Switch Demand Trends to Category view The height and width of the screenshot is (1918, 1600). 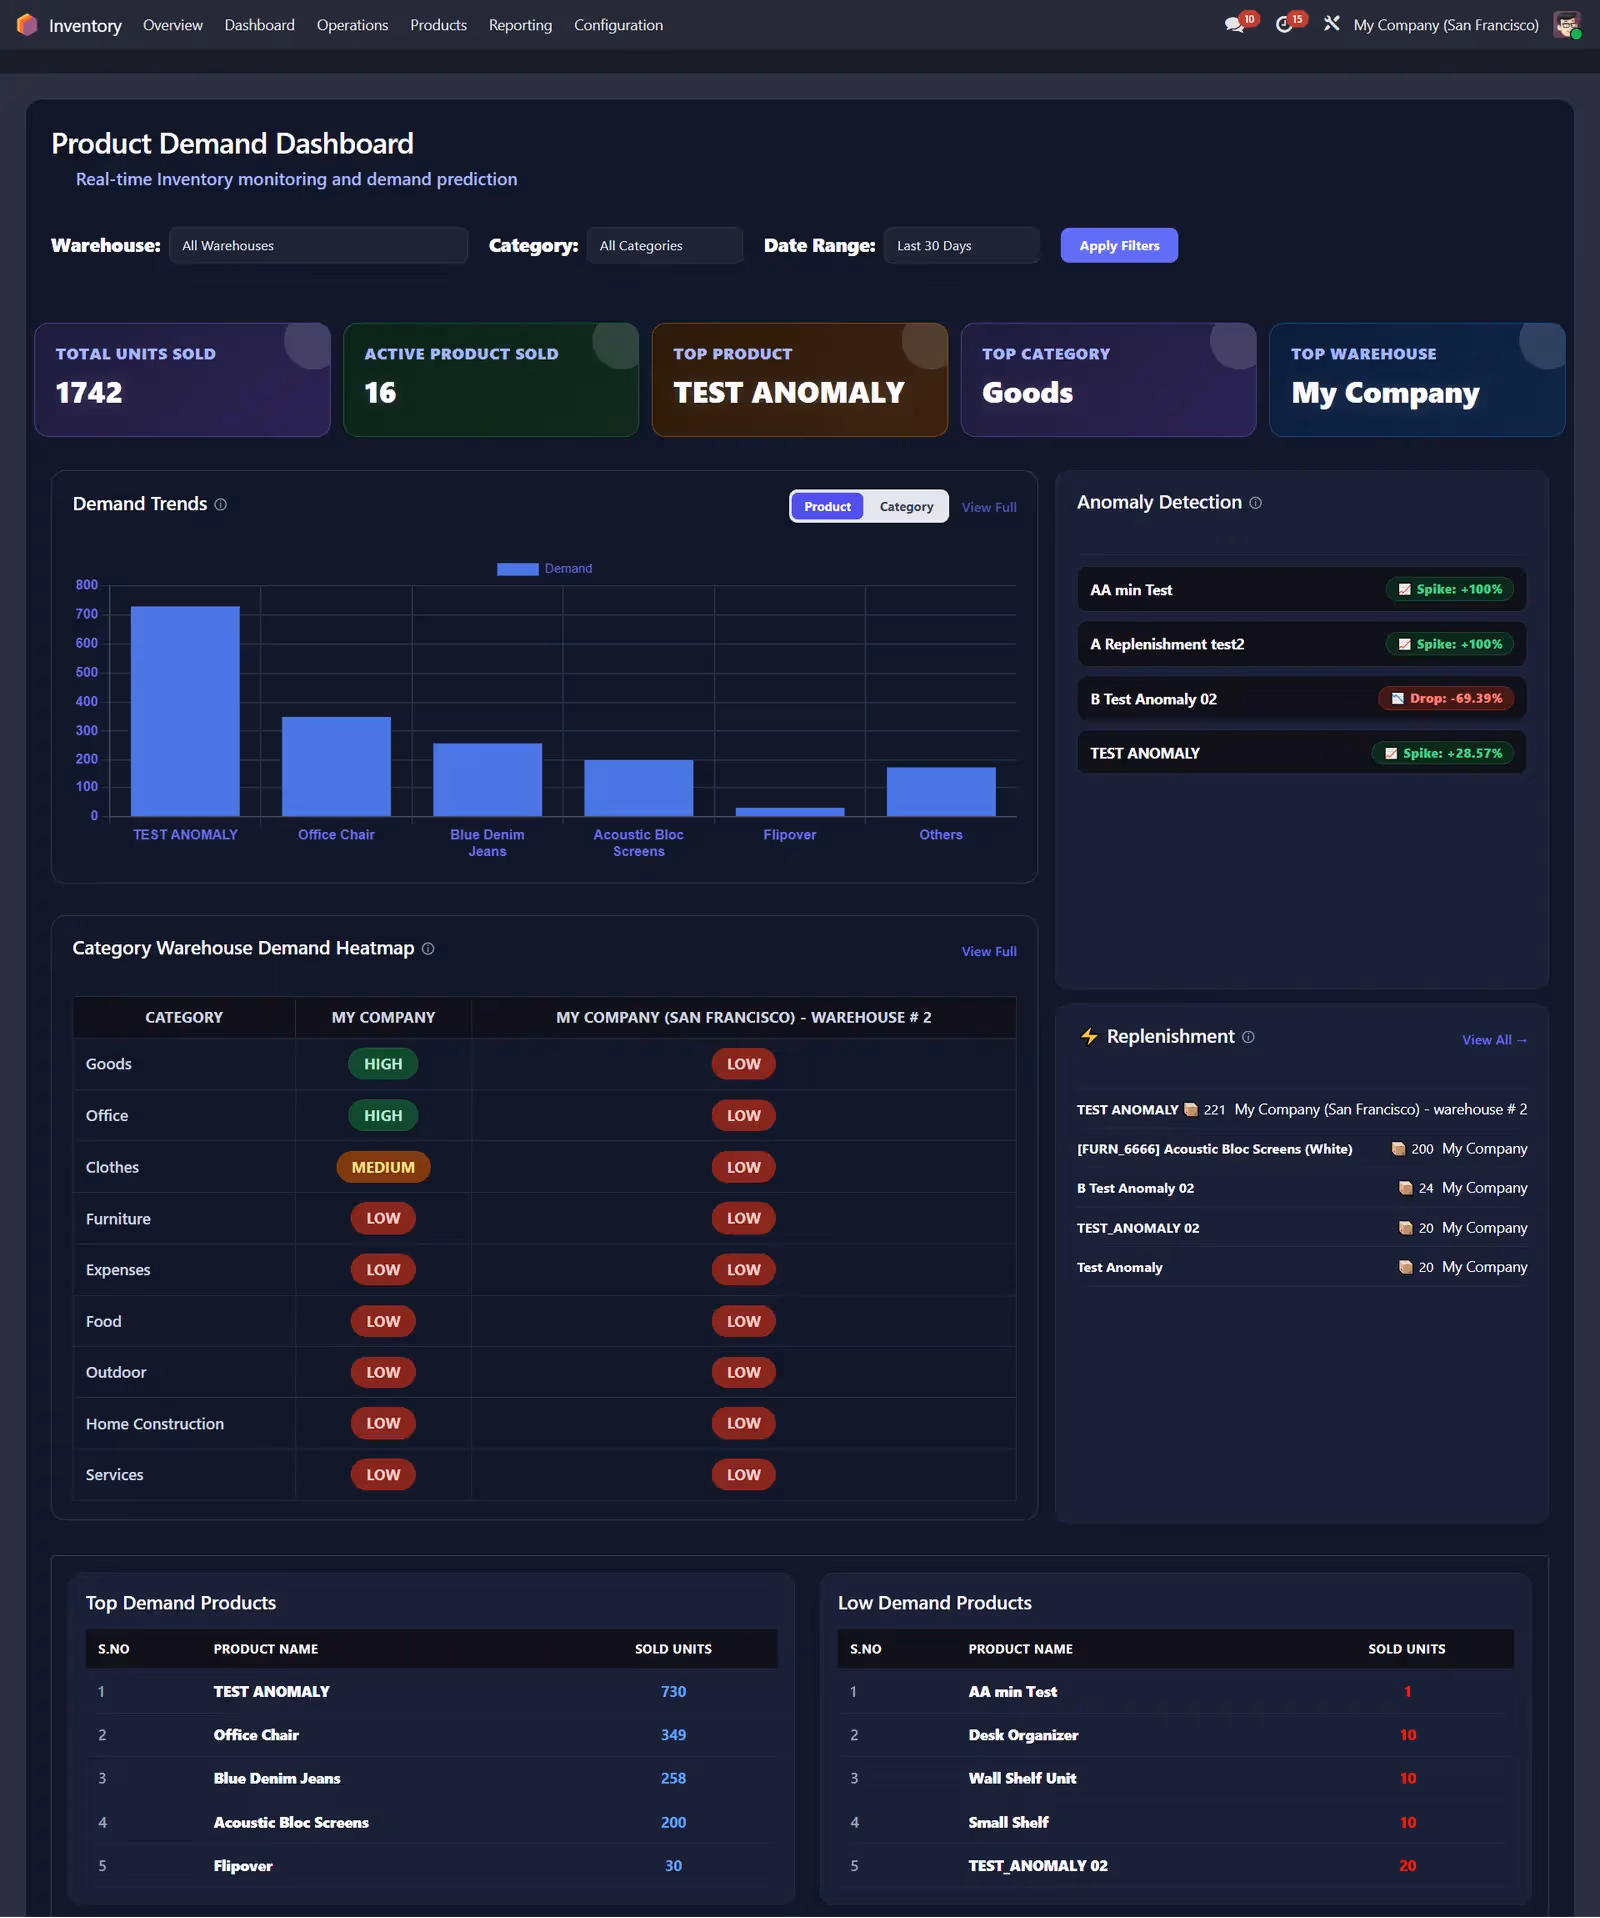[906, 507]
